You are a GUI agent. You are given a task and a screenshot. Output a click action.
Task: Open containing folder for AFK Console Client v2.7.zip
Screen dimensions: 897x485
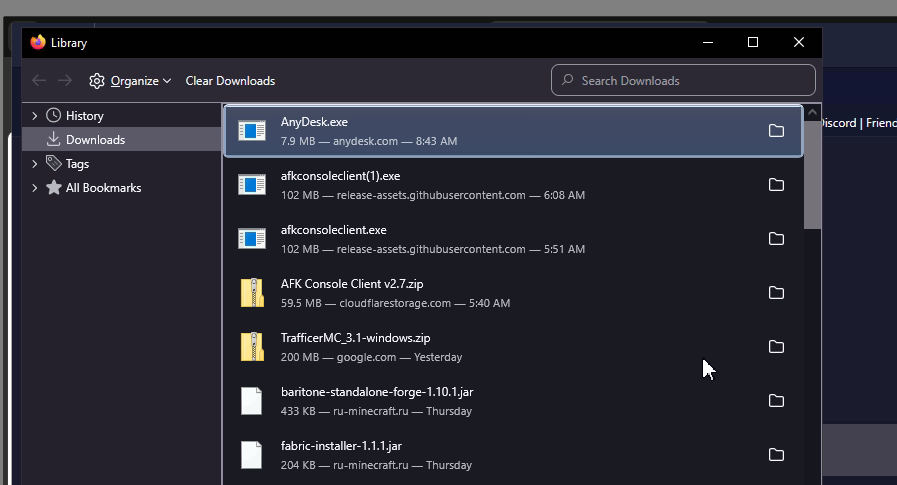776,293
